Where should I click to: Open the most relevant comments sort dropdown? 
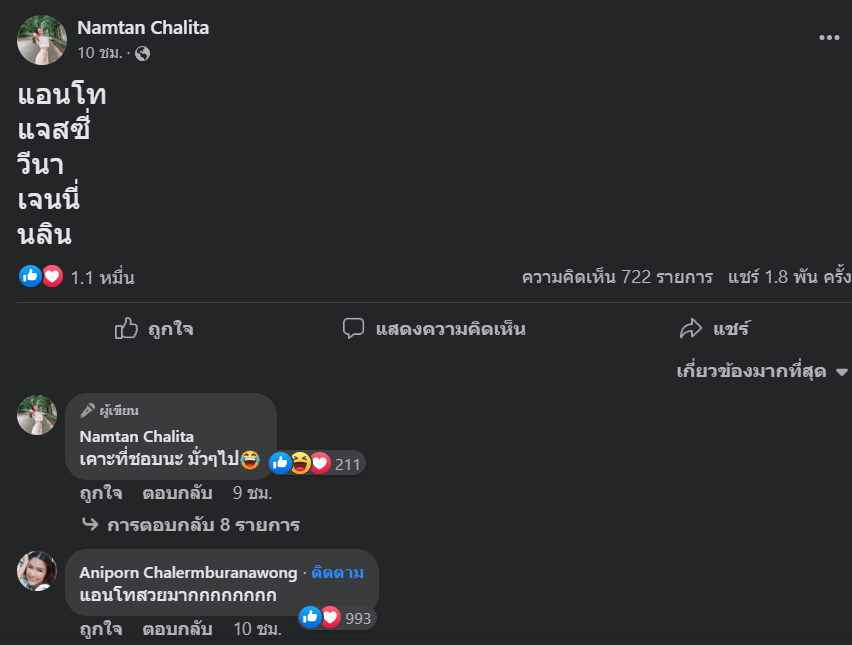point(762,372)
